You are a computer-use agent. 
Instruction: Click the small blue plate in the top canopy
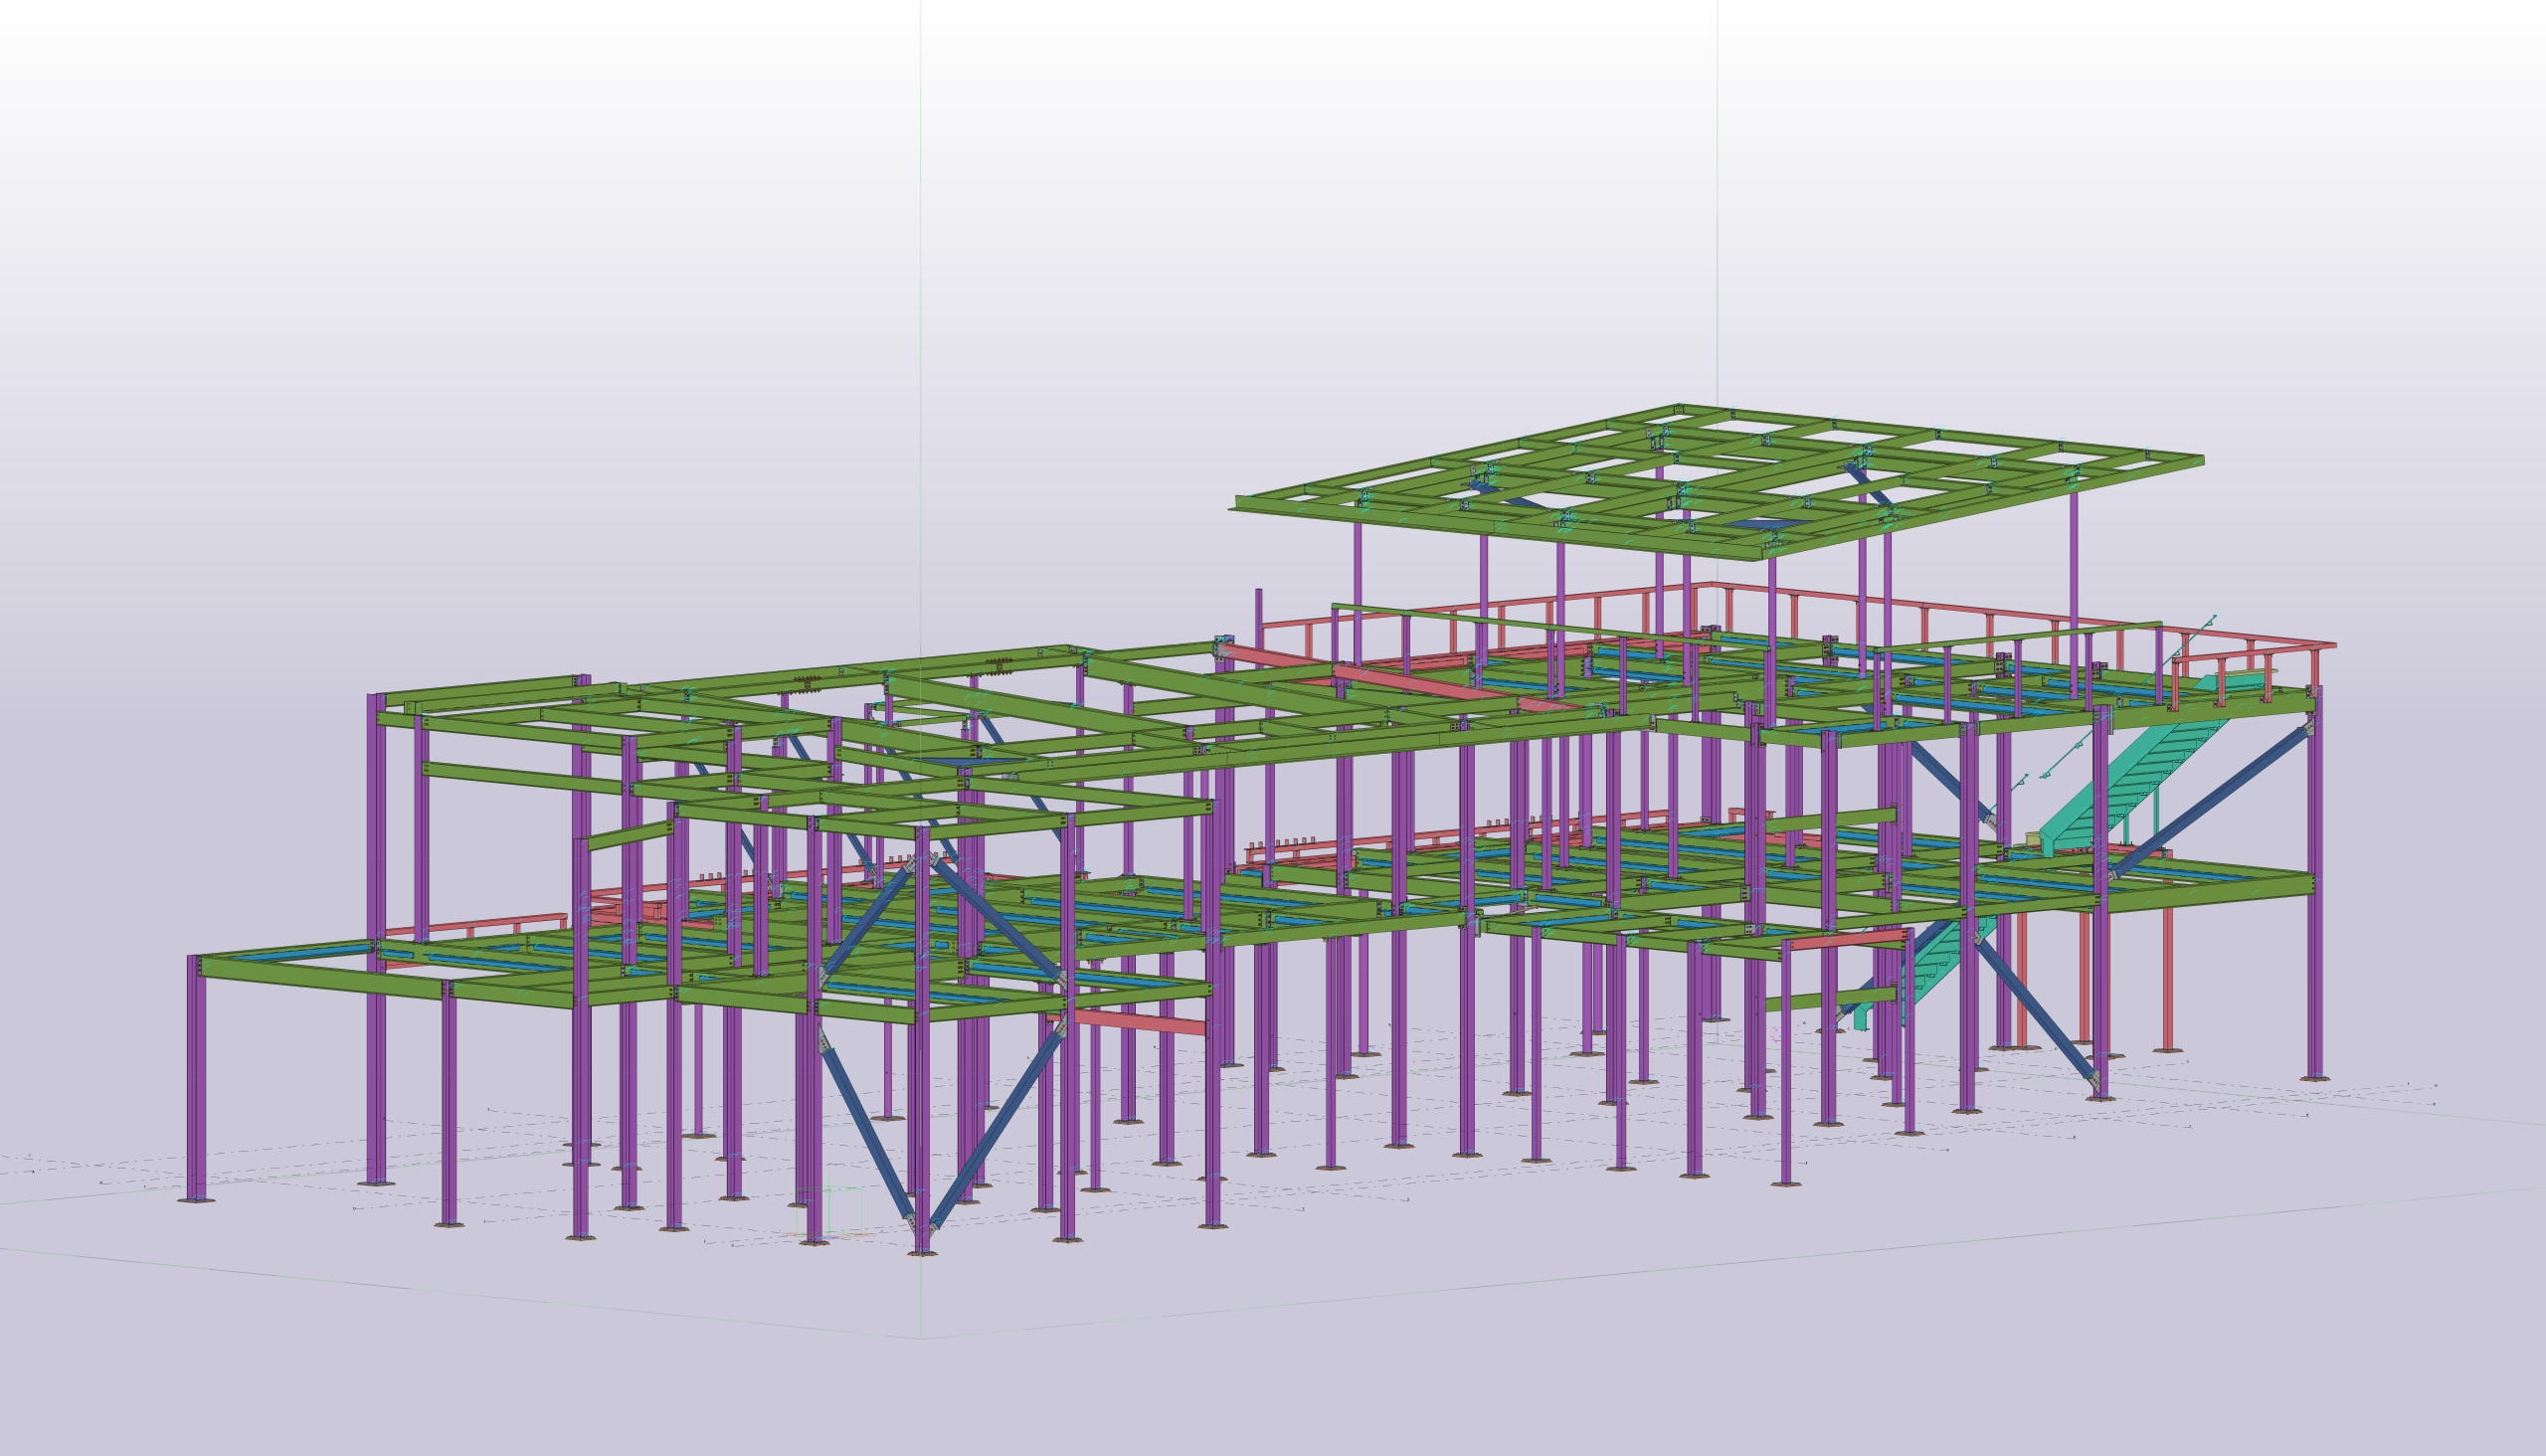click(x=1765, y=524)
